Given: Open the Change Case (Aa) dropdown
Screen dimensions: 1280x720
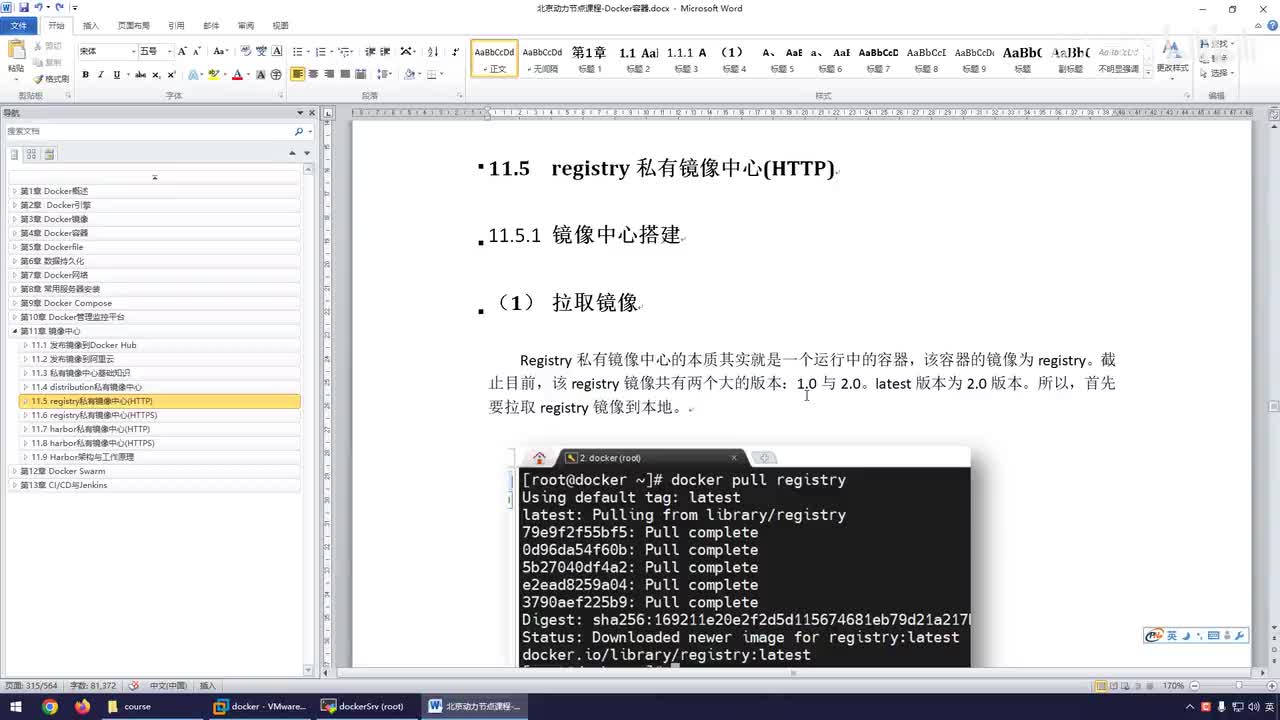Looking at the screenshot, I should point(229,51).
